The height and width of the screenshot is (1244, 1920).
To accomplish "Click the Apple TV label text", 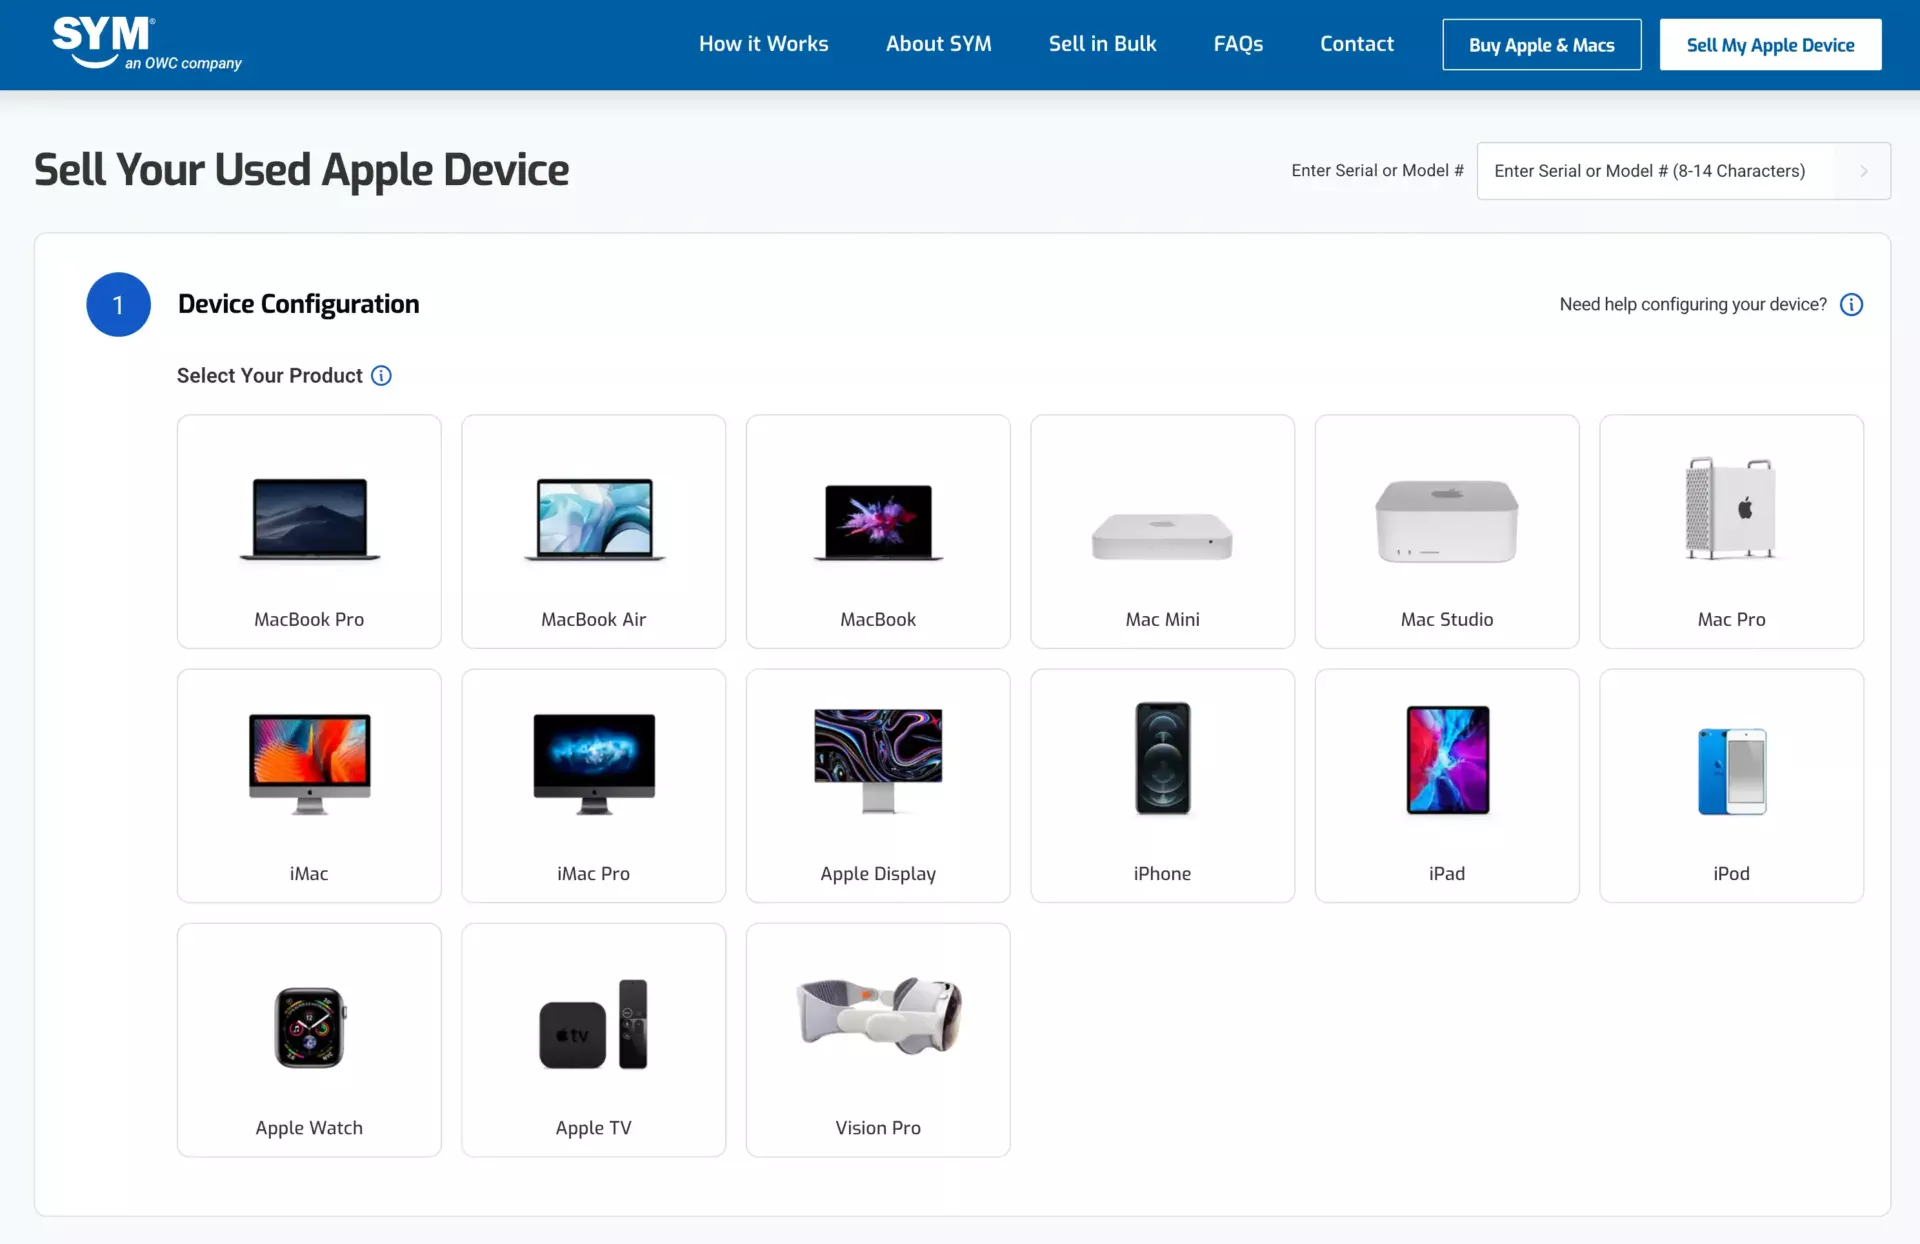I will (x=594, y=1128).
